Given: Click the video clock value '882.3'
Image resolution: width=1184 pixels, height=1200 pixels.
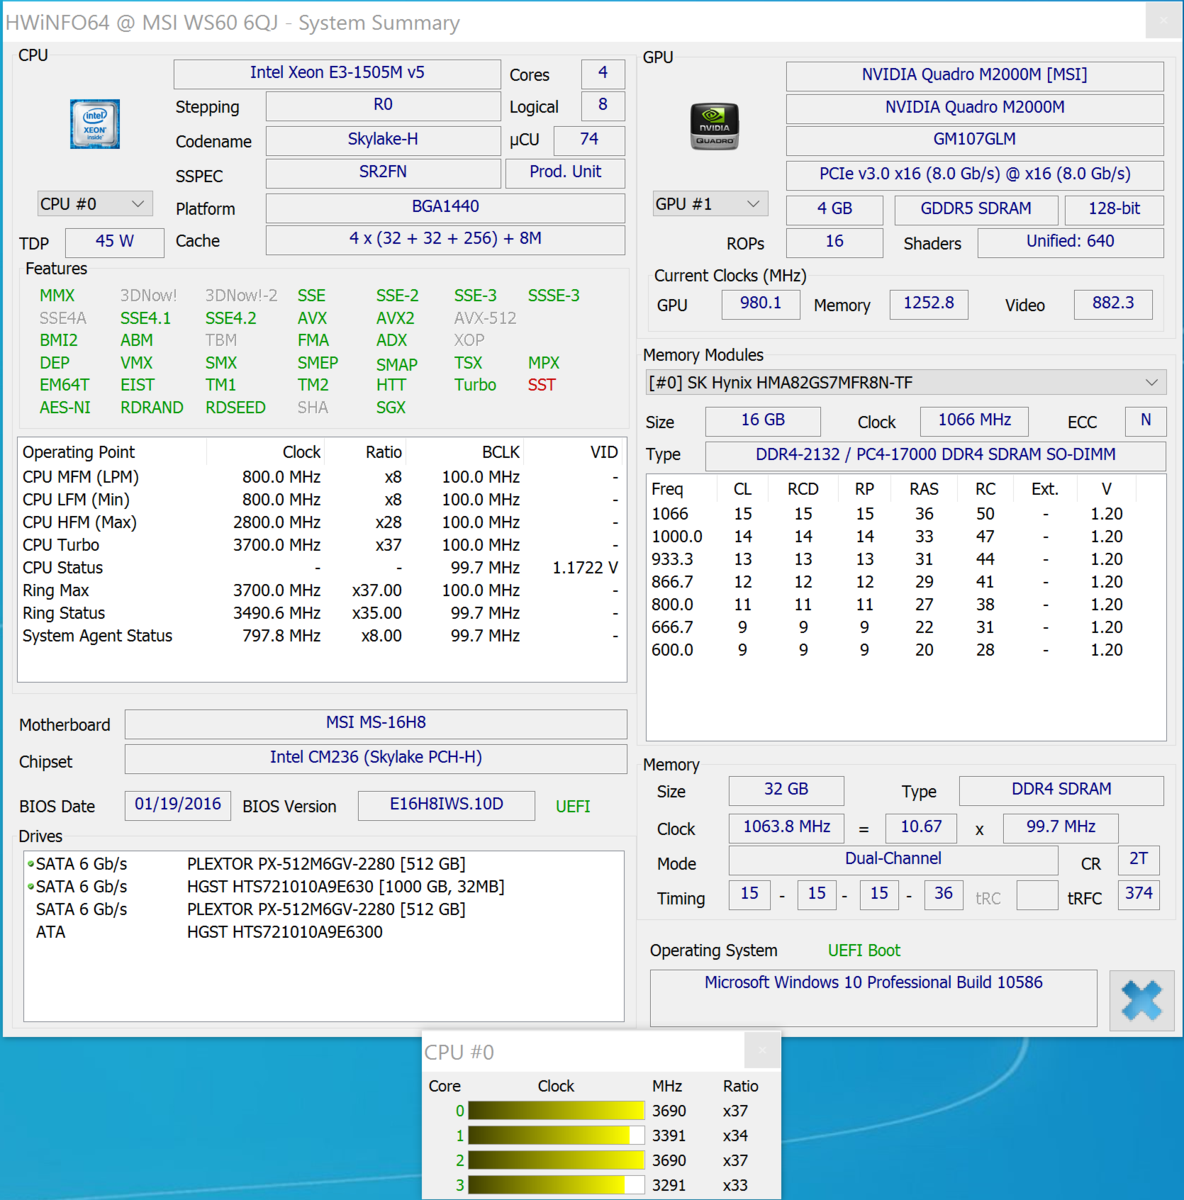Looking at the screenshot, I should pyautogui.click(x=1113, y=304).
